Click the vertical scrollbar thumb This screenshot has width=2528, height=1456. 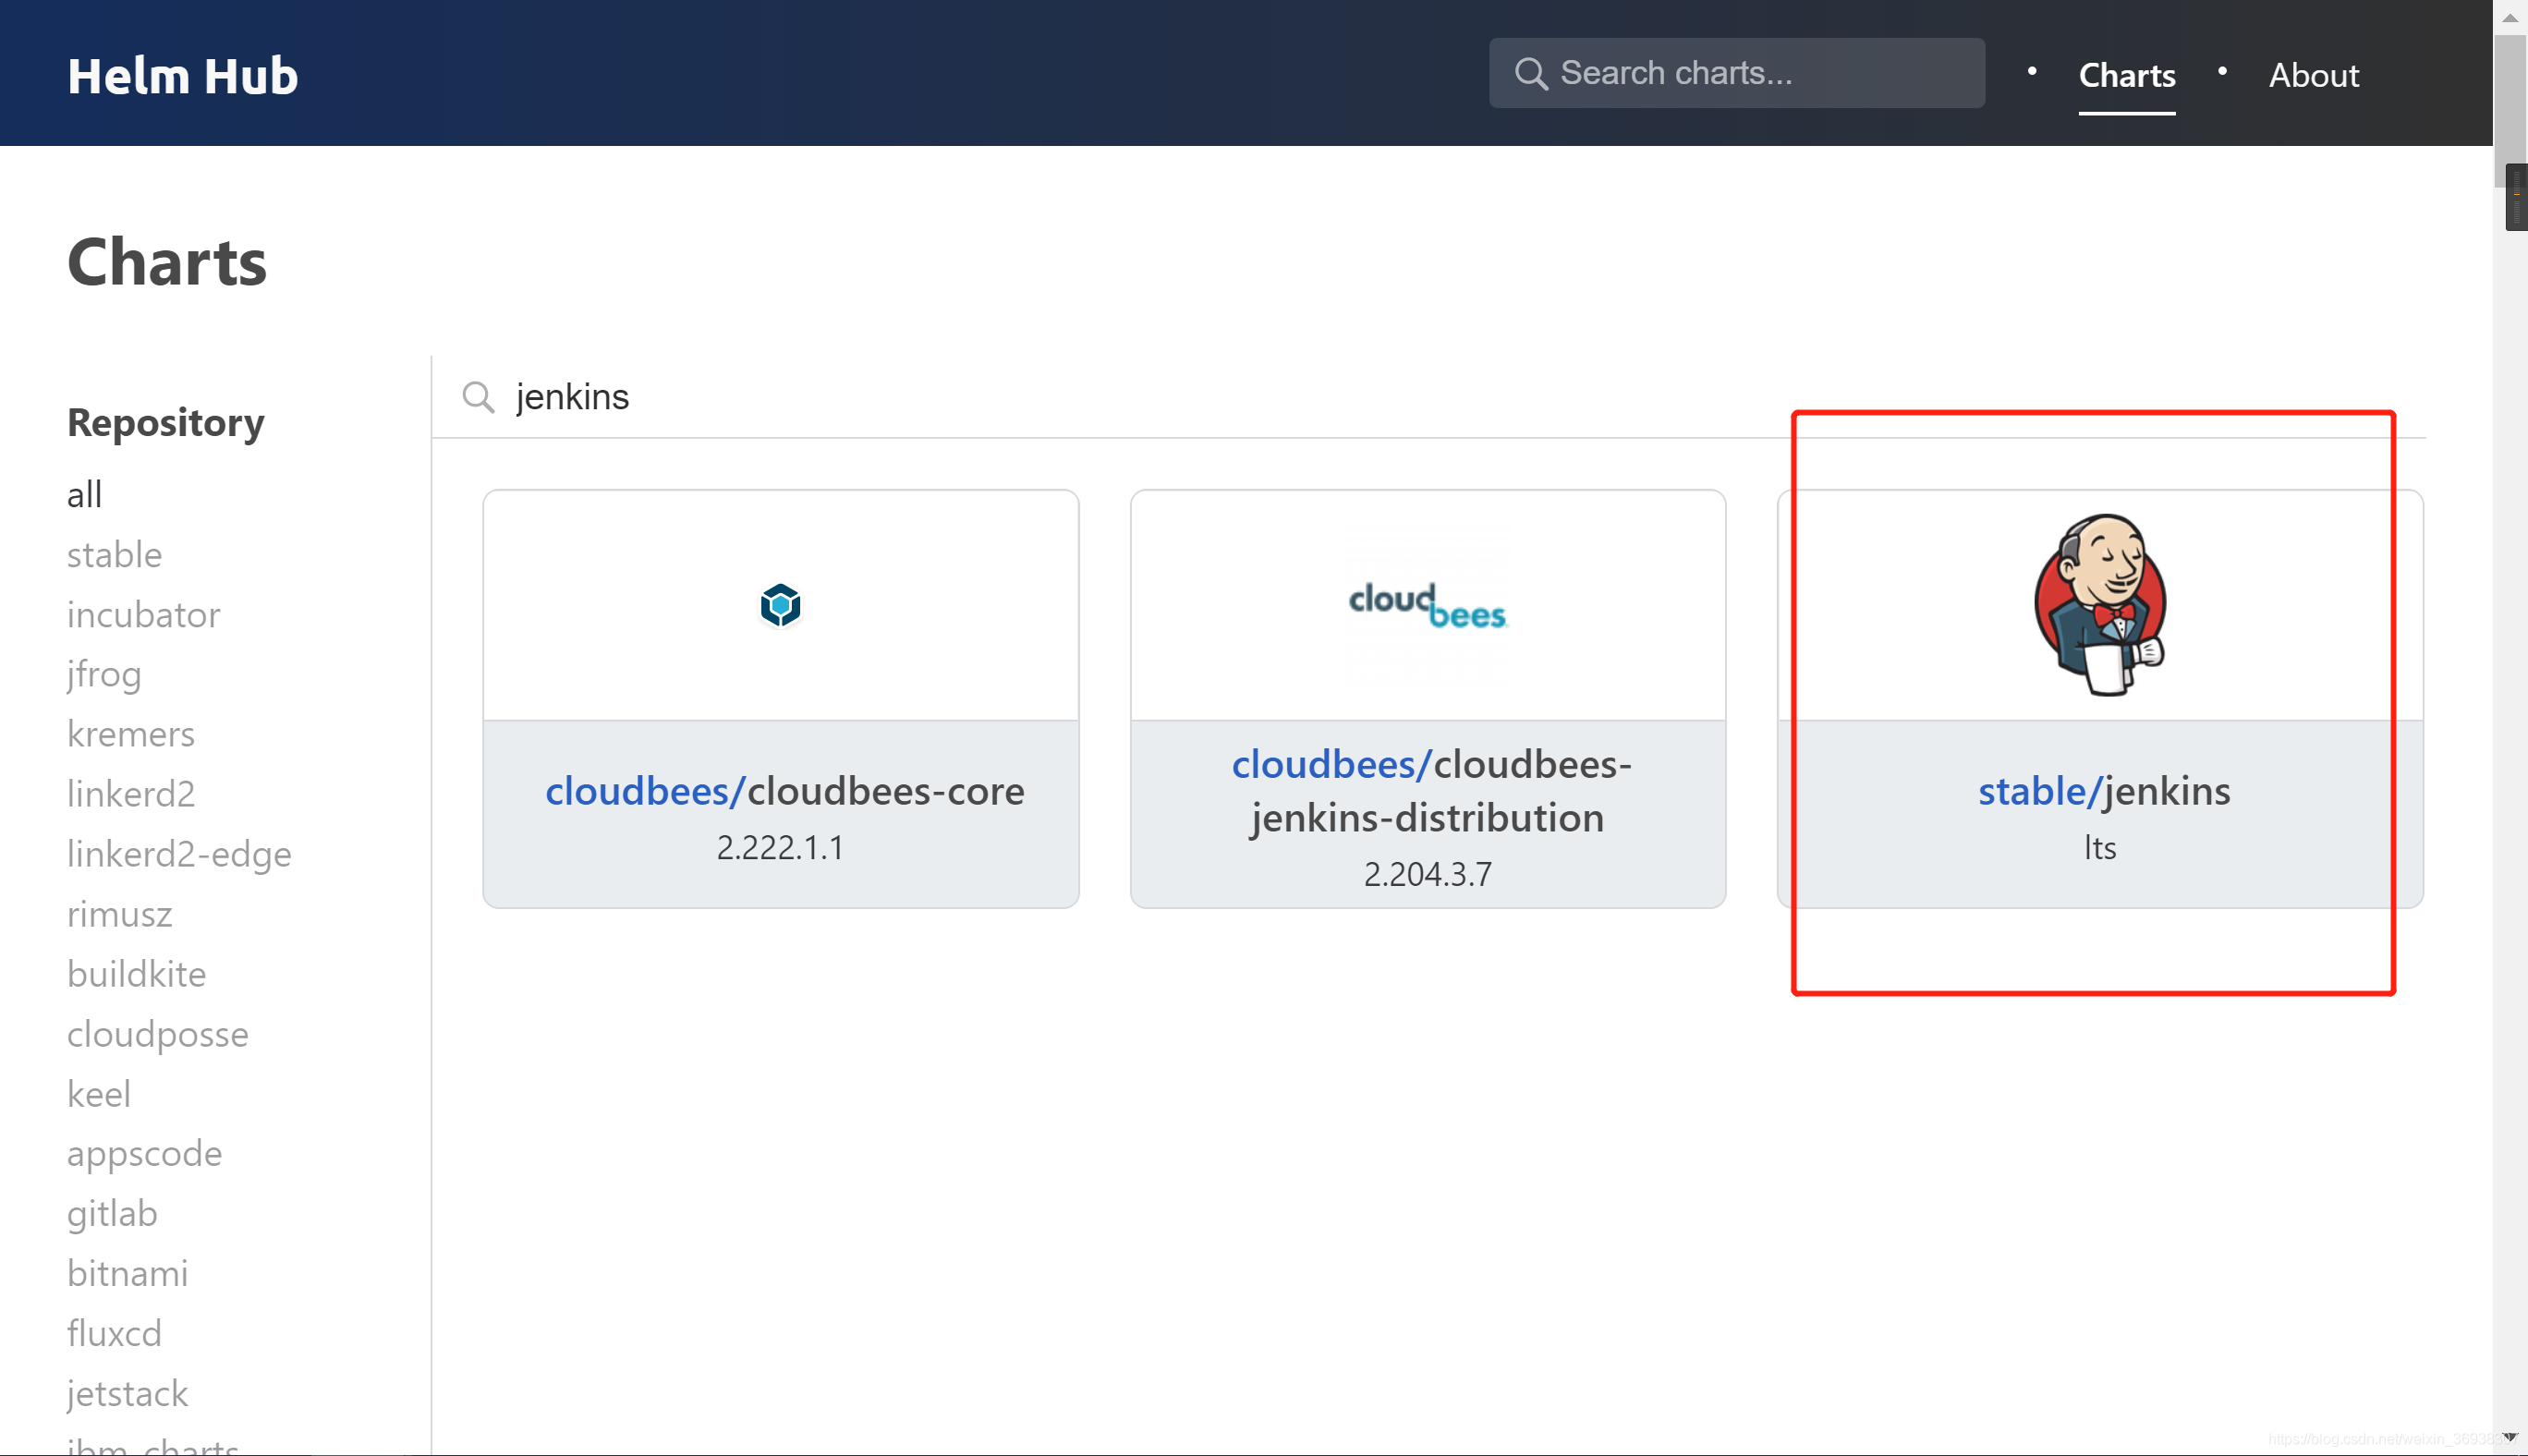(2509, 110)
